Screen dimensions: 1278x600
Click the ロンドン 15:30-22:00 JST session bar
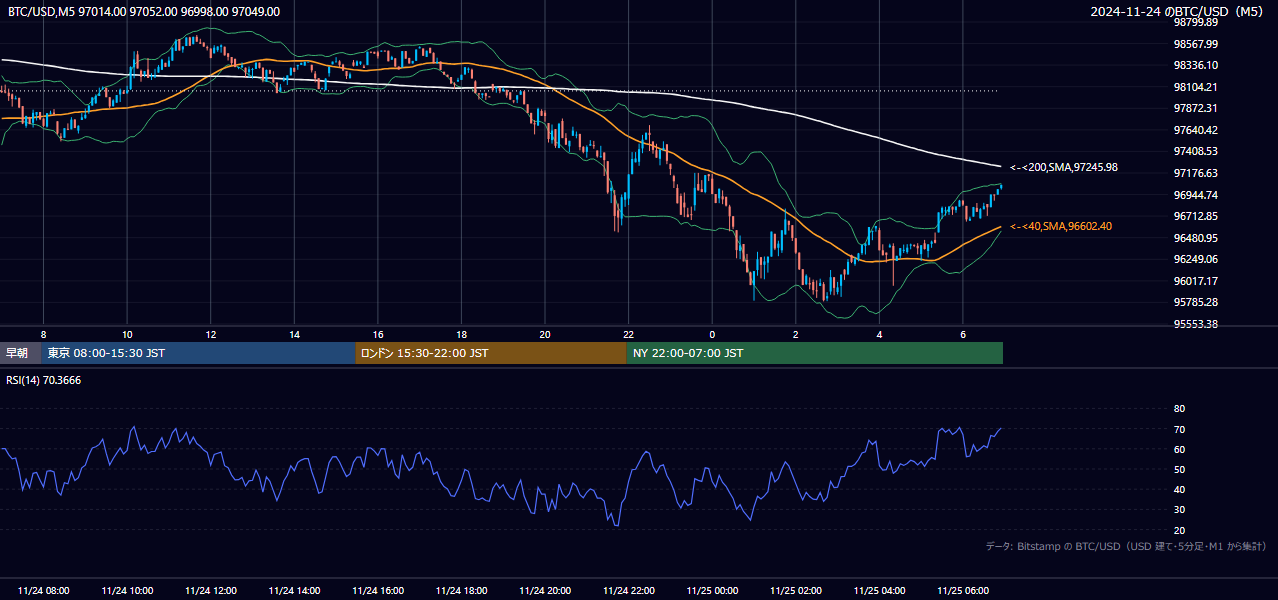(491, 353)
